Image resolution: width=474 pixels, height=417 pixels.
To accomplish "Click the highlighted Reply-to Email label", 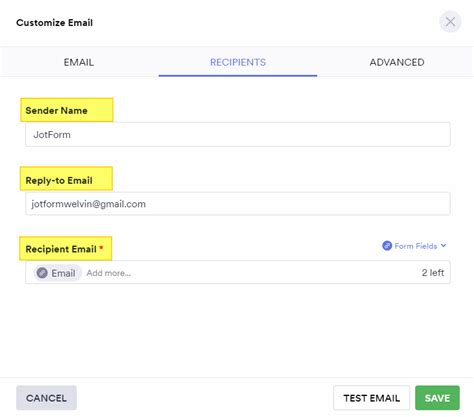I will point(59,180).
